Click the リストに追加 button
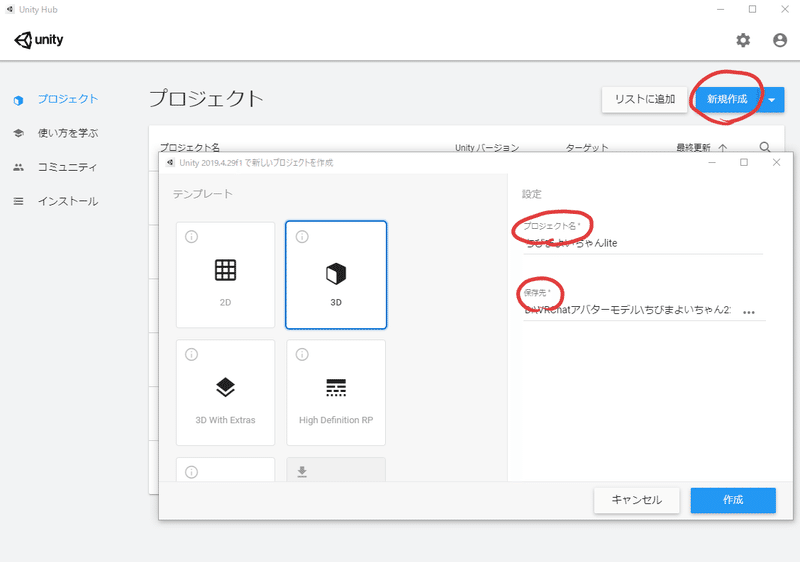Screen dimensions: 800x562 tap(644, 99)
